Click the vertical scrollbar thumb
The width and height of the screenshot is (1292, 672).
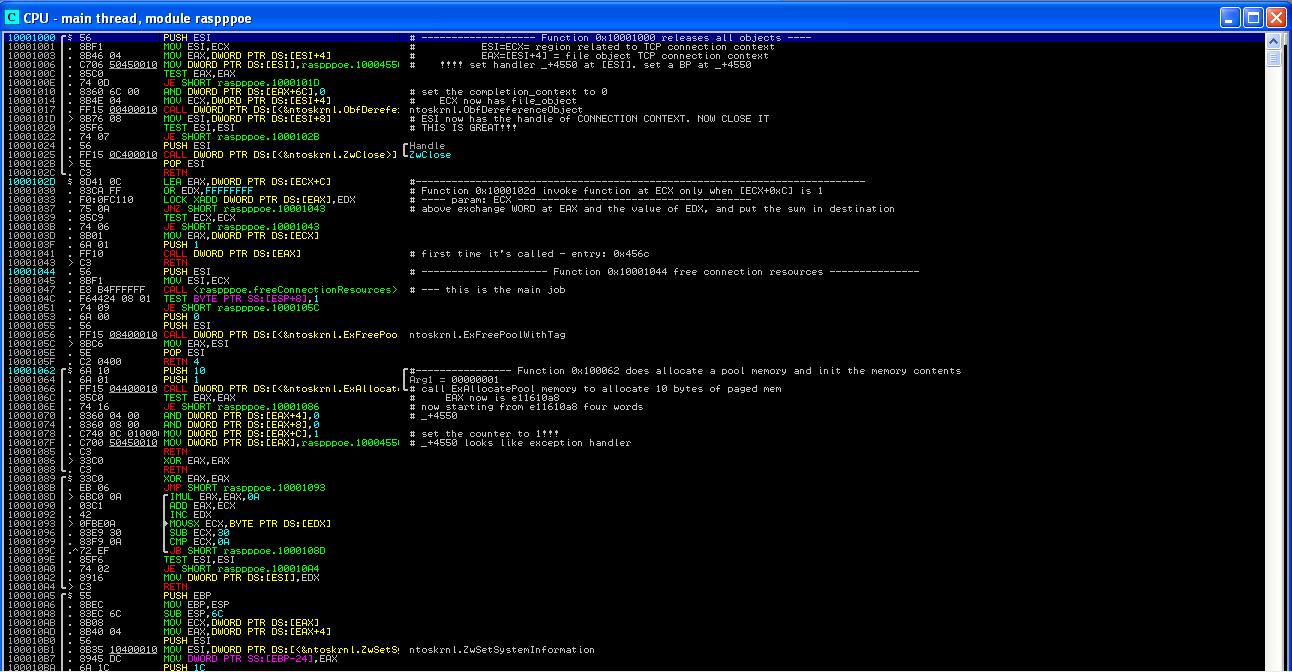point(1274,57)
